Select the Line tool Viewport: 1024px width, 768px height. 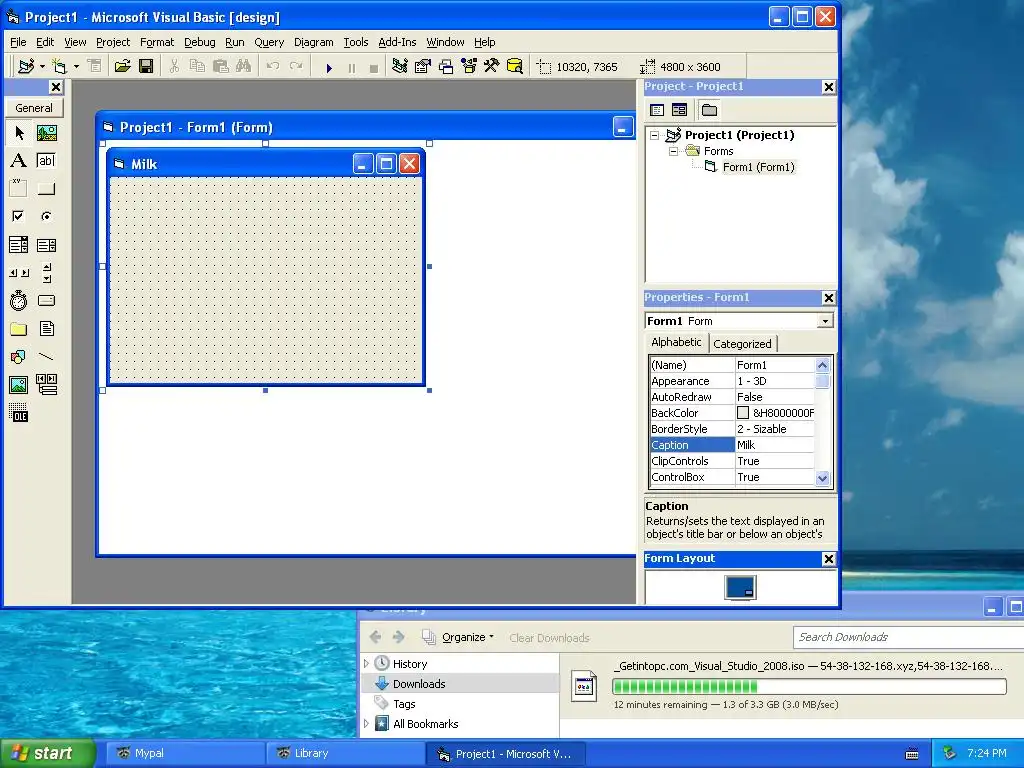46,357
